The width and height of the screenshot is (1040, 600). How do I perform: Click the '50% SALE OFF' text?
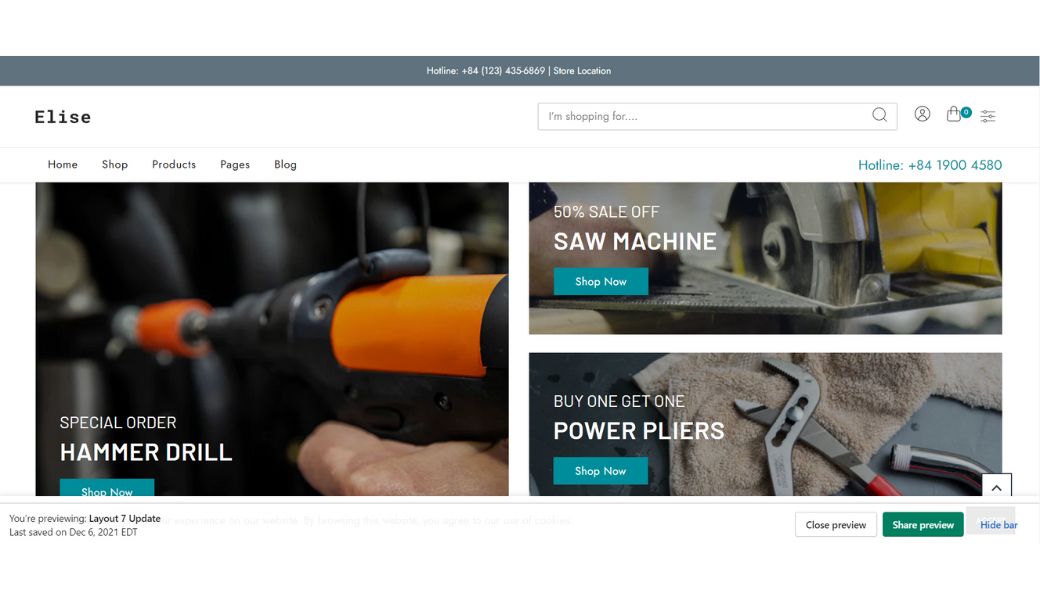click(x=606, y=212)
